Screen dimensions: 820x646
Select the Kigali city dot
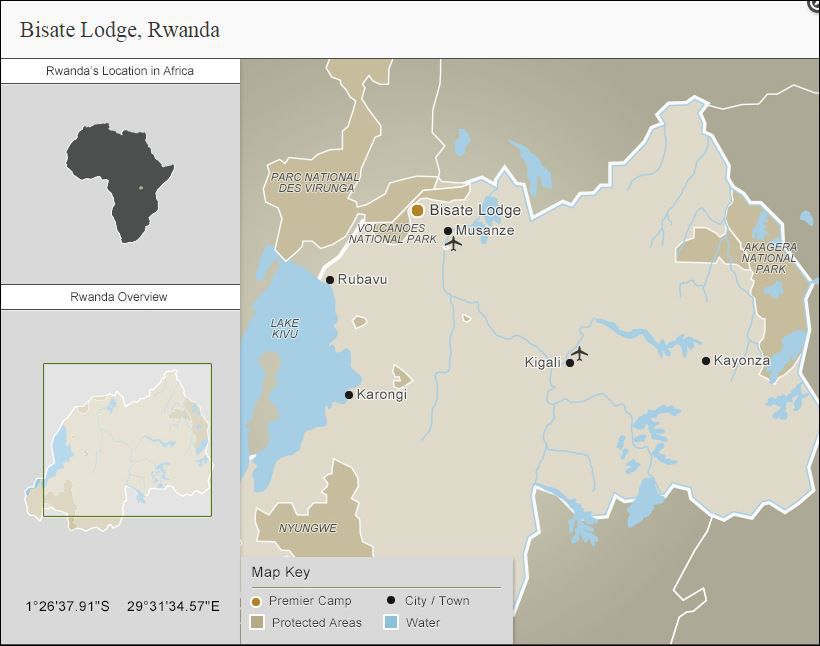570,362
